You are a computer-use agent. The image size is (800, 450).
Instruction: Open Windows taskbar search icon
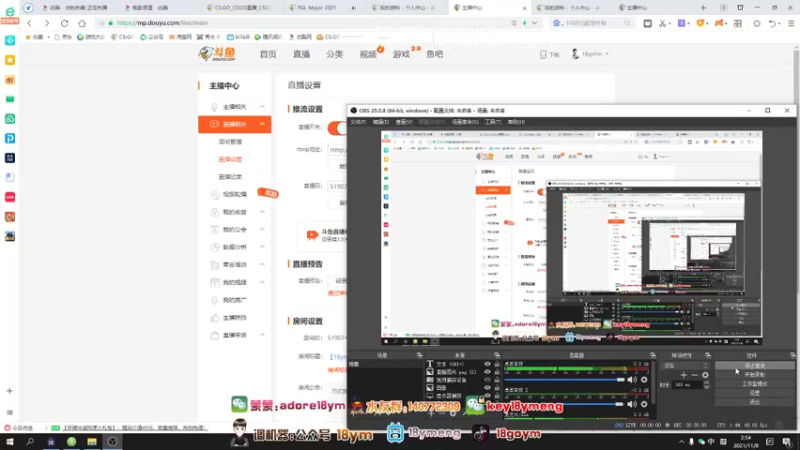pyautogui.click(x=30, y=442)
